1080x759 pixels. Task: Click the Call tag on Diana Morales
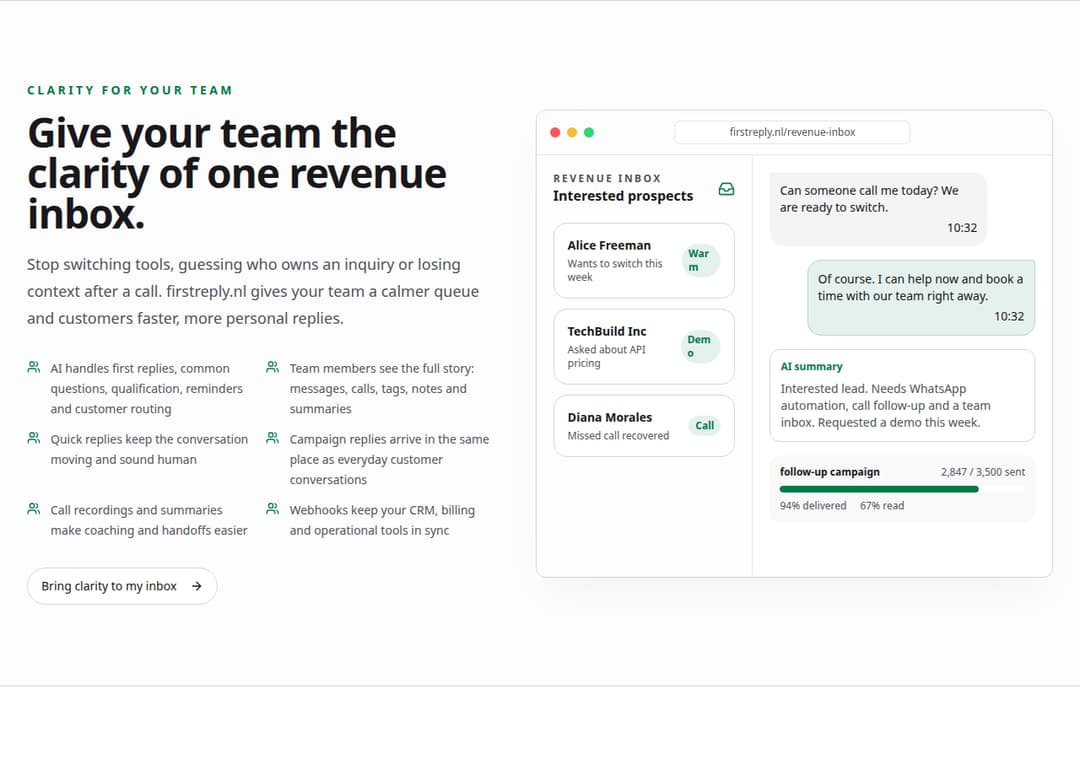(705, 426)
